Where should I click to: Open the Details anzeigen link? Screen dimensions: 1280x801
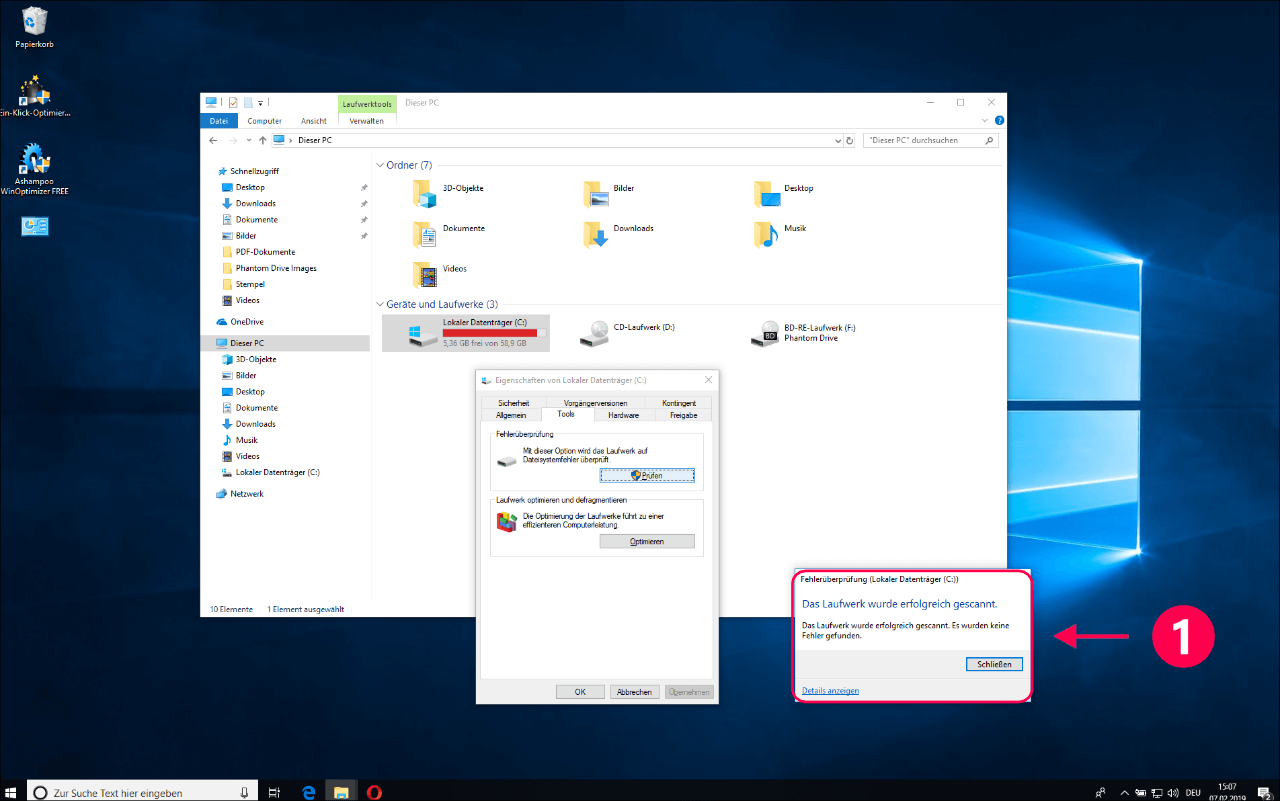click(x=830, y=691)
